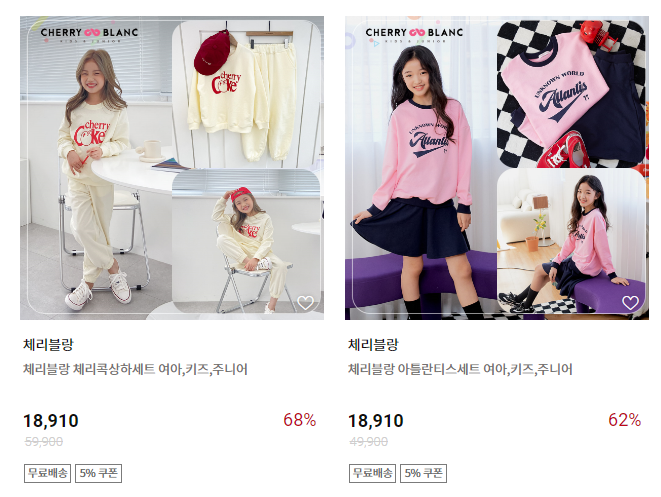Open 체리블랑 체리콕상하세트 product title

(x=135, y=369)
